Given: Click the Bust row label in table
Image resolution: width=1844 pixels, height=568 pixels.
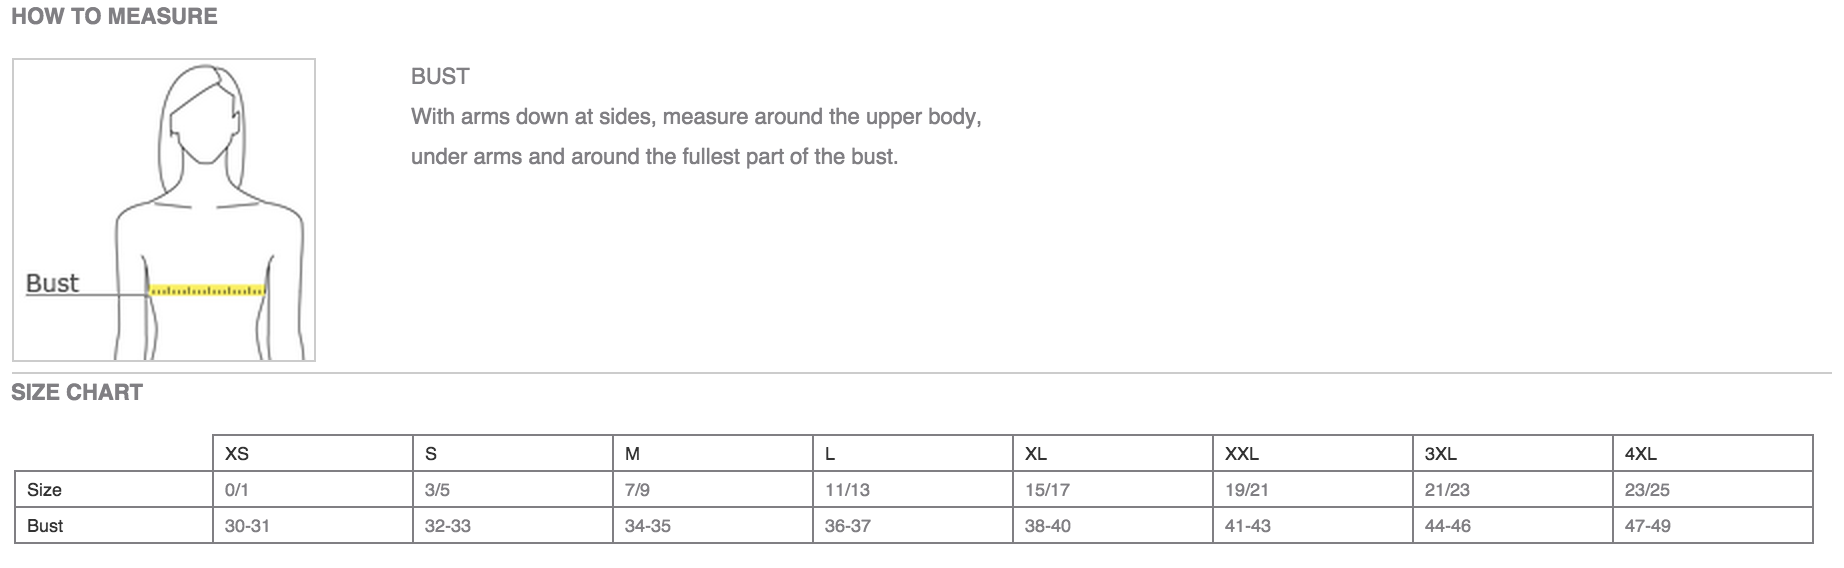Looking at the screenshot, I should (x=45, y=526).
